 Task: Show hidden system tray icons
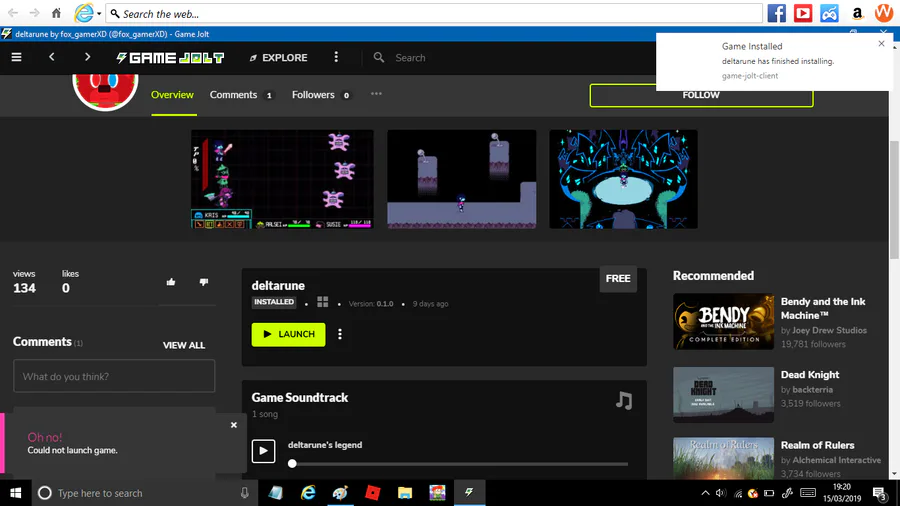705,493
